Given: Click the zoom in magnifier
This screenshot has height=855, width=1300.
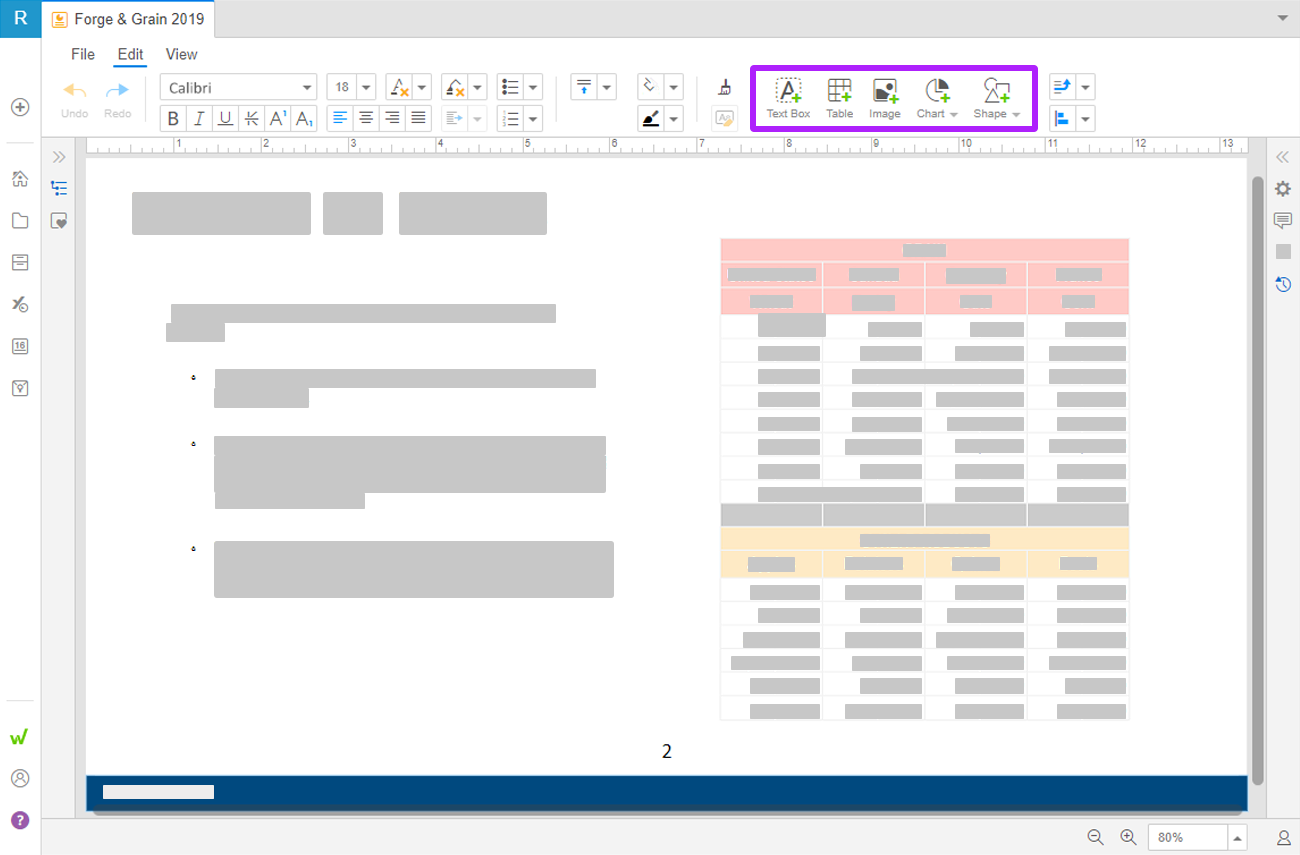Looking at the screenshot, I should 1128,837.
